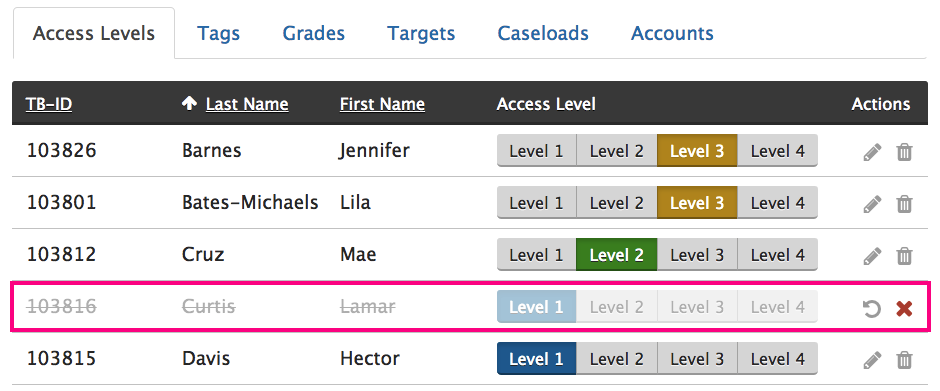Delete Jennifer Barnes with trash icon
The height and width of the screenshot is (391, 940).
(x=904, y=152)
